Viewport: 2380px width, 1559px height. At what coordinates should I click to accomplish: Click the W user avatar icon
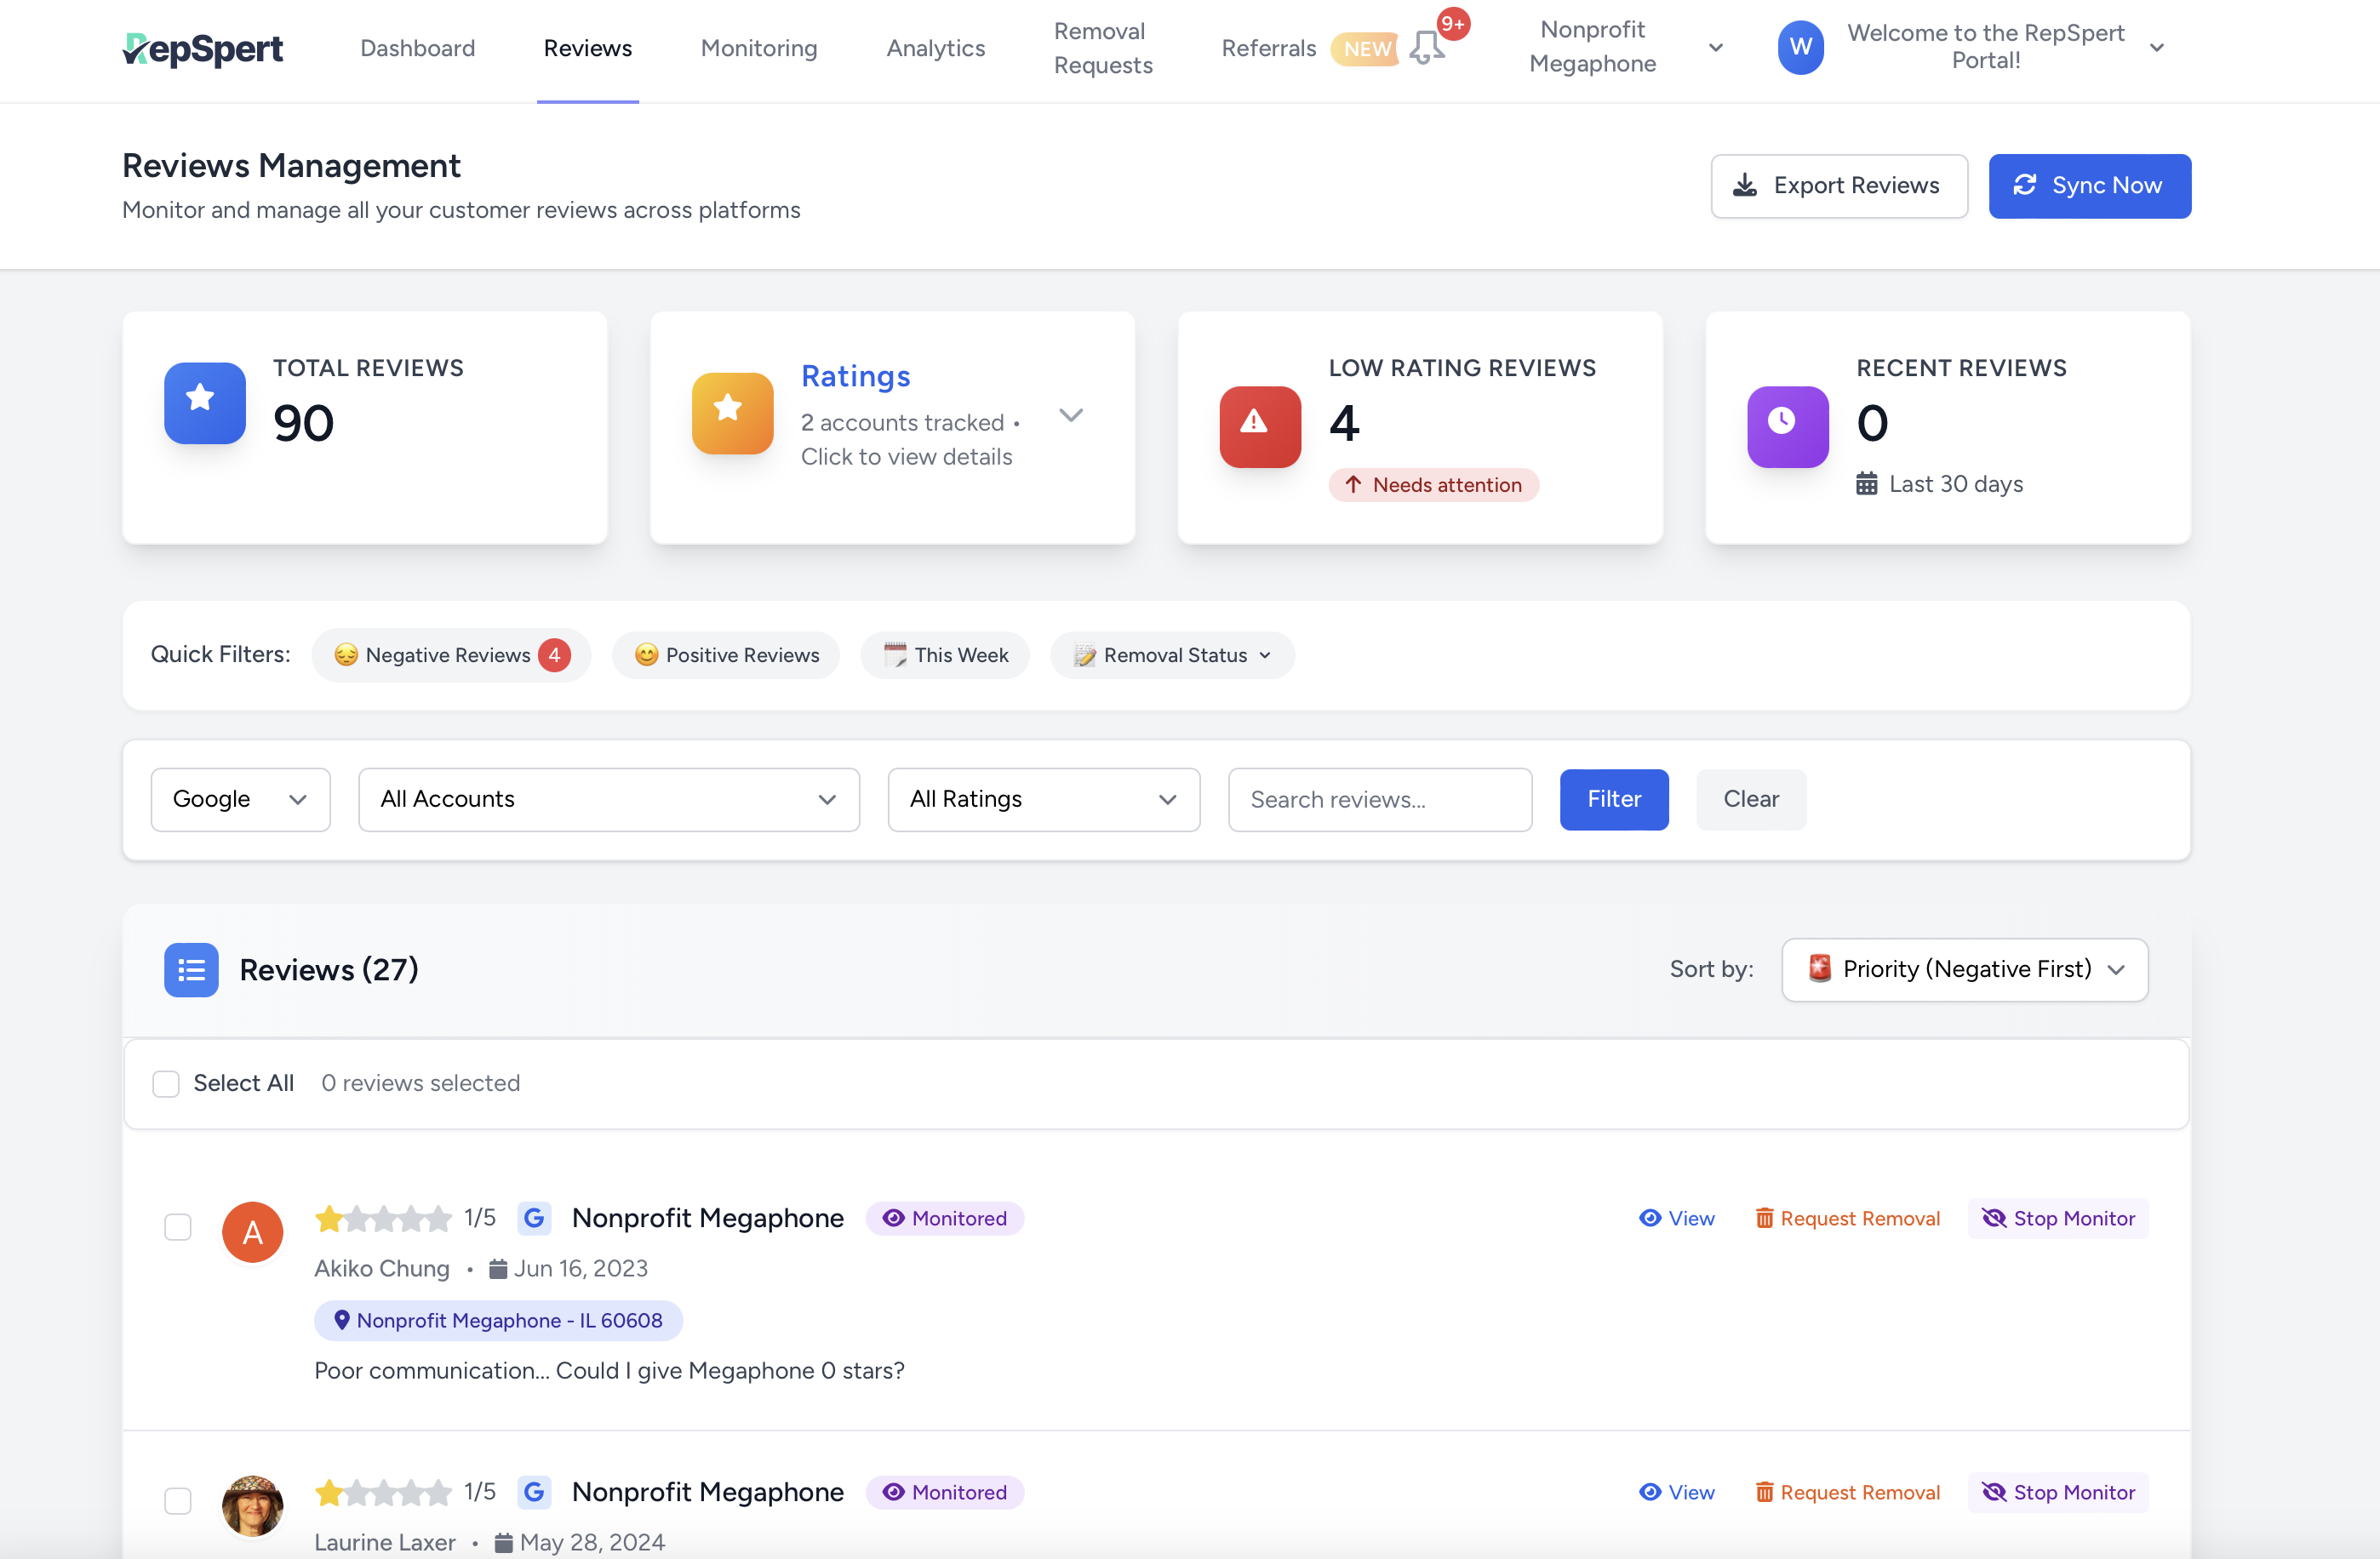click(1800, 47)
